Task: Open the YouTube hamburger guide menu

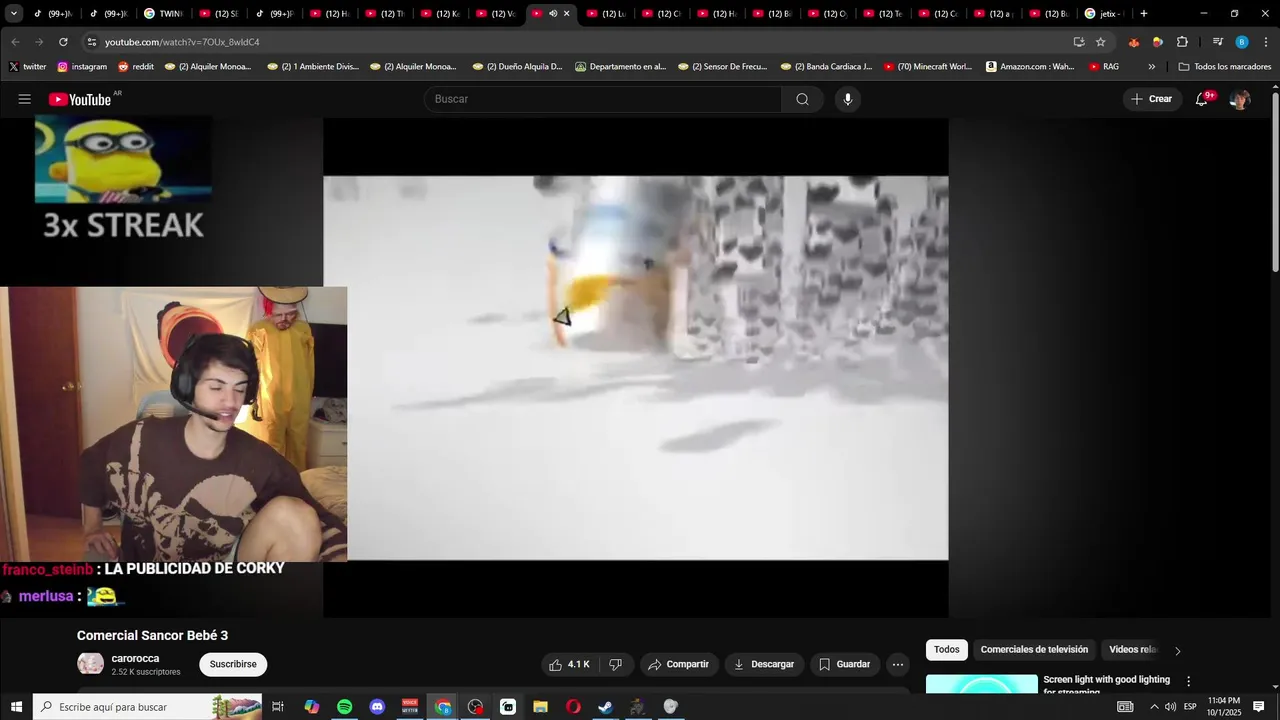Action: 24,99
